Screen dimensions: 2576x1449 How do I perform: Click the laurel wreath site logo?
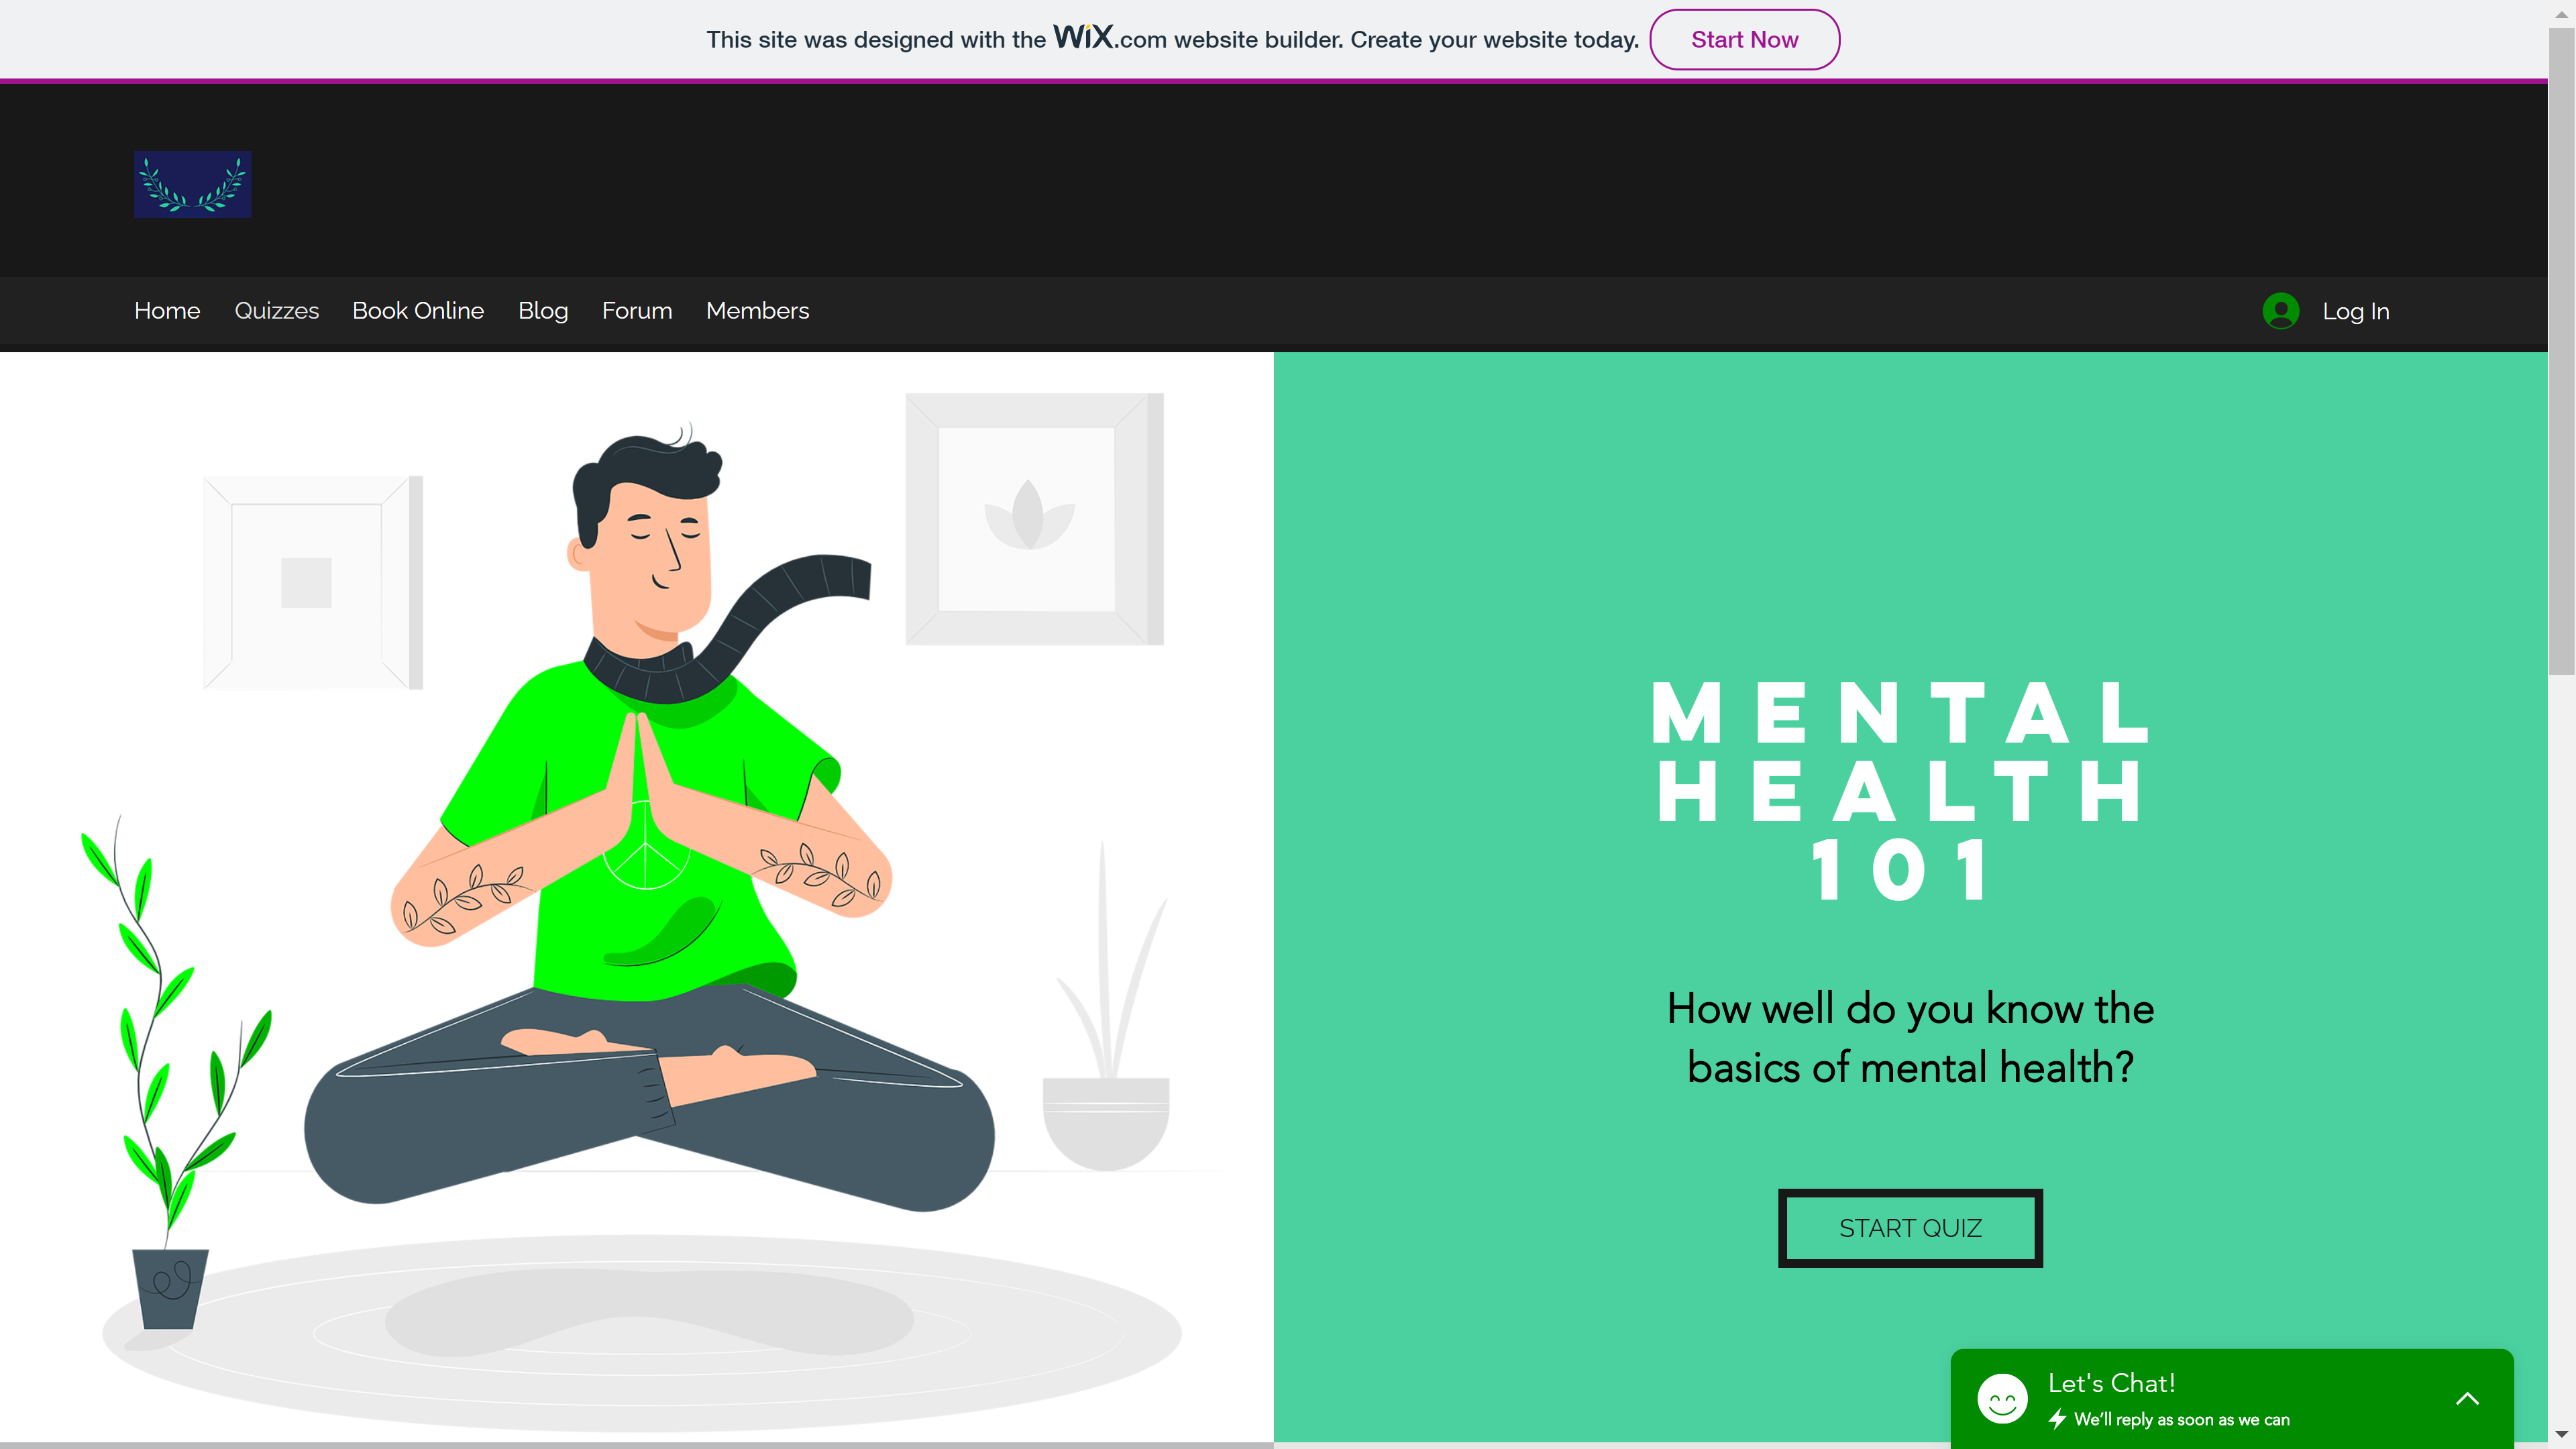tap(192, 184)
